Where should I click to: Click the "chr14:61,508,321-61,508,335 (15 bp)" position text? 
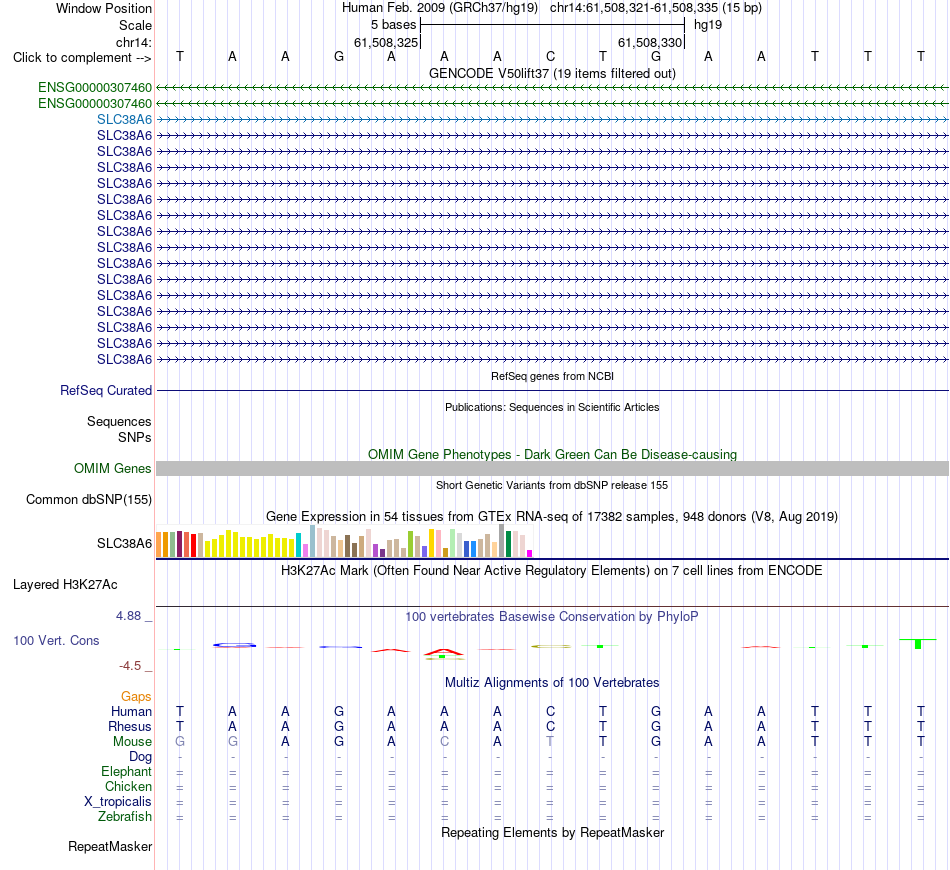[656, 8]
